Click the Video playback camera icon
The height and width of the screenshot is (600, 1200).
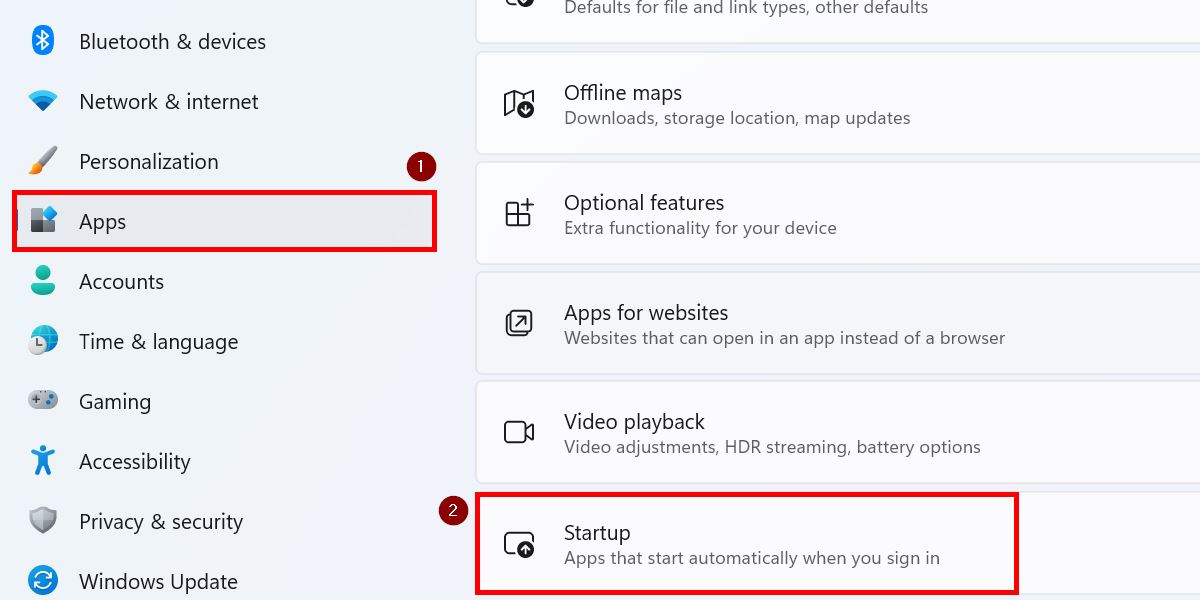518,432
